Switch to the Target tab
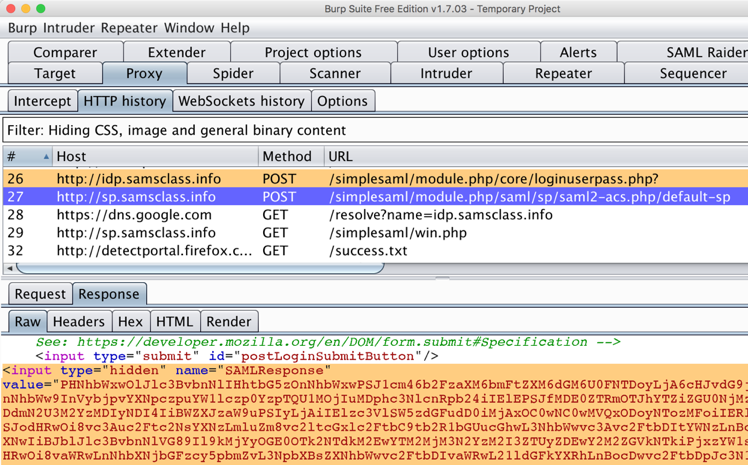The image size is (748, 465). click(55, 73)
